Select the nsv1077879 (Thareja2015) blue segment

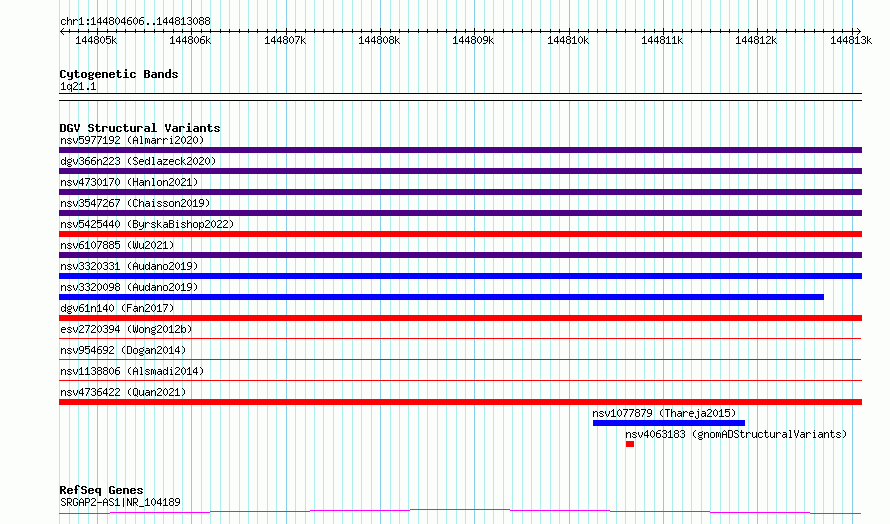[669, 423]
